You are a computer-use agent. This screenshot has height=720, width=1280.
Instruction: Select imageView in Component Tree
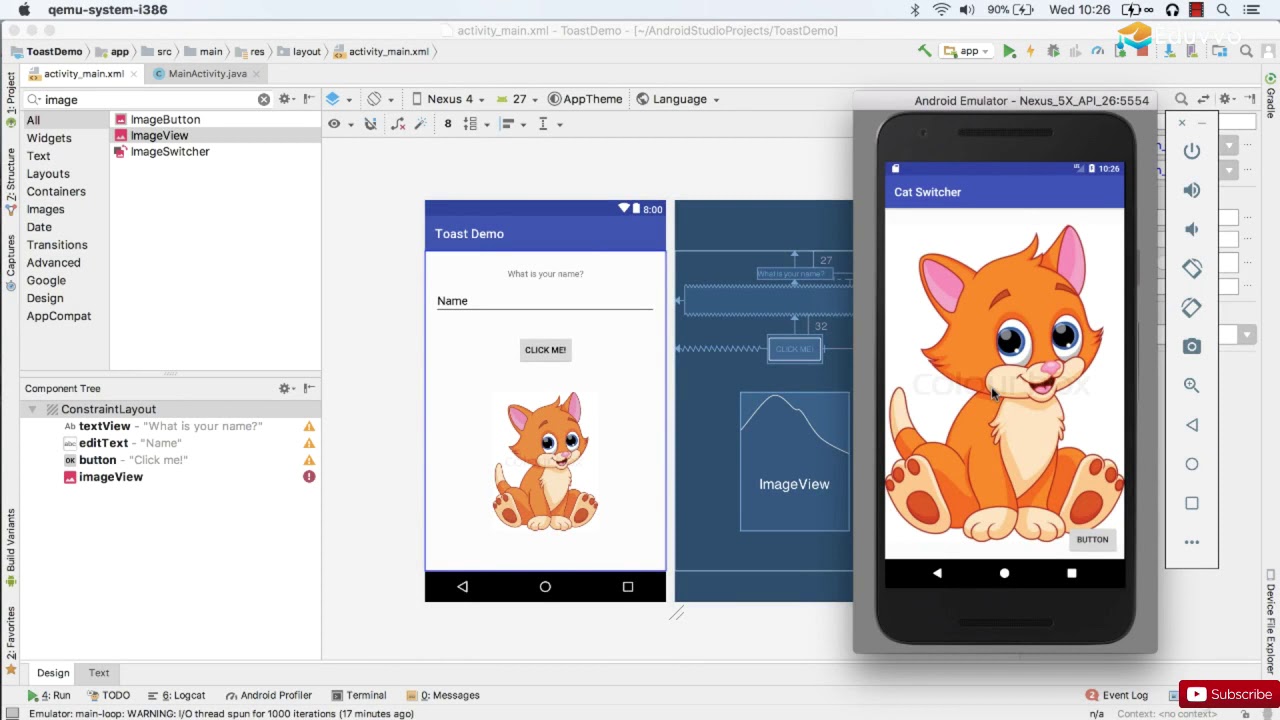coord(111,477)
